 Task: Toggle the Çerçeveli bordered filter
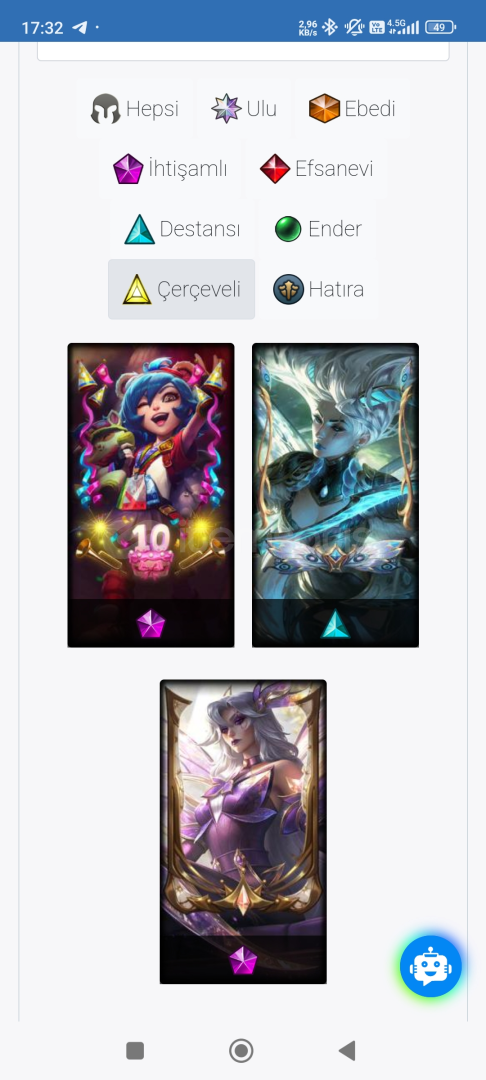[182, 289]
